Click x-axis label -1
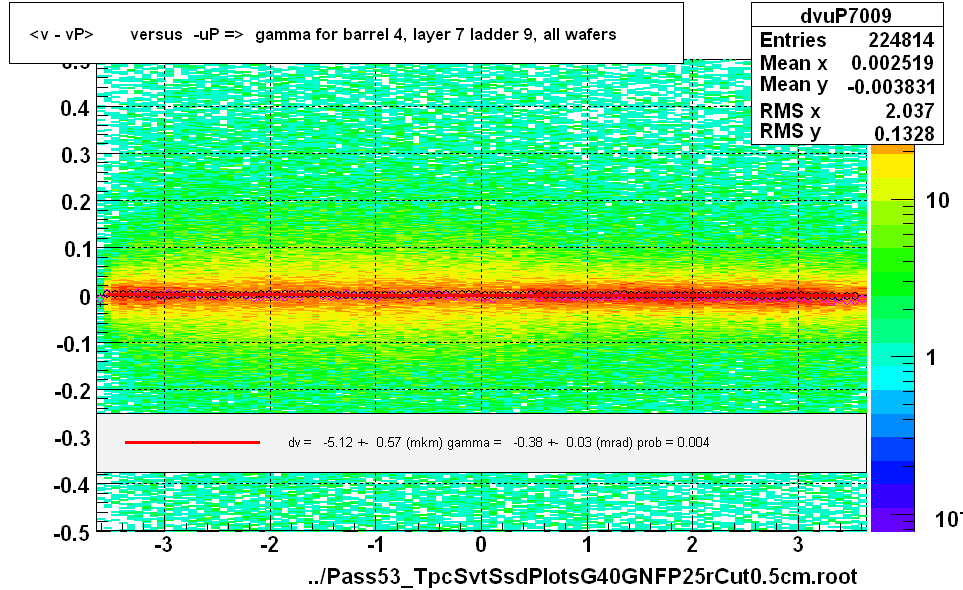Viewport: 963px width, 590px height. 375,545
